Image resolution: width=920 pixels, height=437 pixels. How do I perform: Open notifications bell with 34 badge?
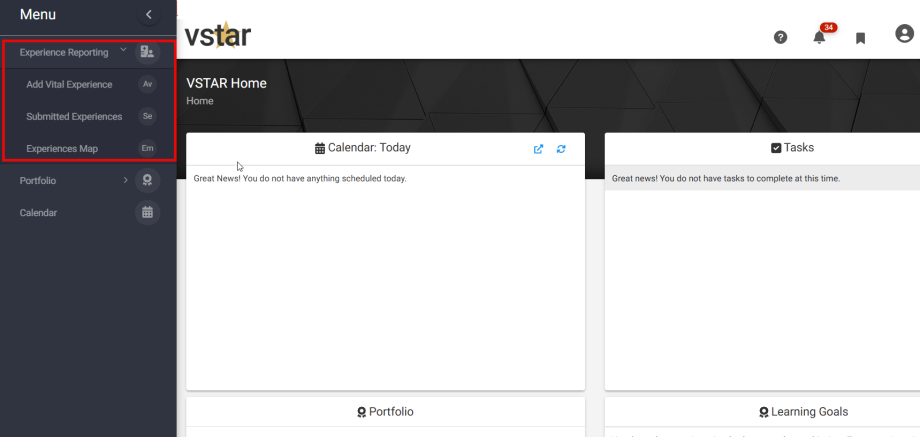tap(820, 37)
